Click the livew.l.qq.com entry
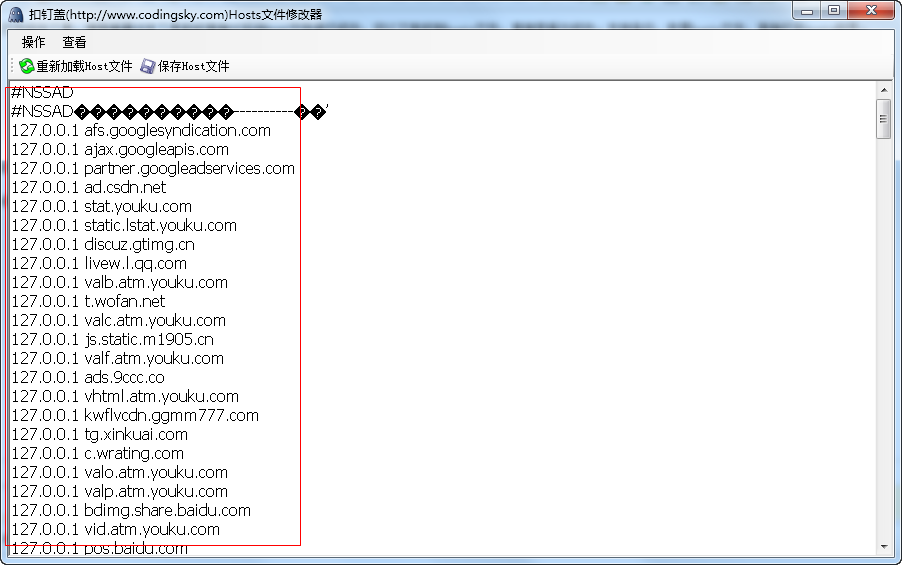Viewport: 902px width, 565px height. tap(99, 264)
